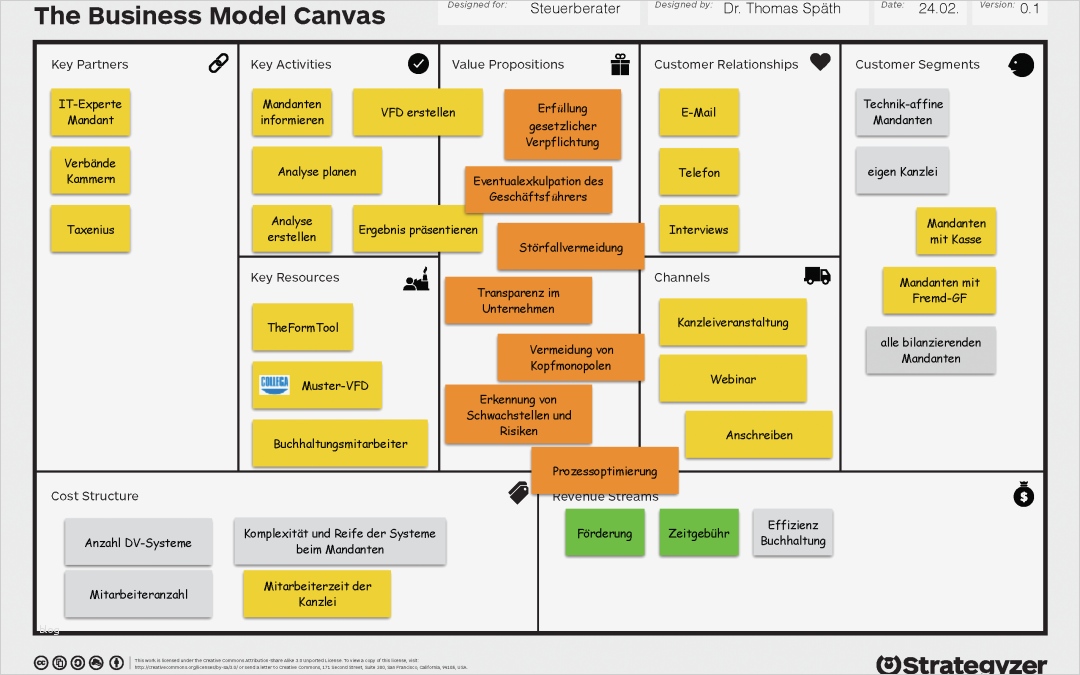Select the Analyse erstellen sticky note
This screenshot has height=675, width=1080.
pos(292,229)
